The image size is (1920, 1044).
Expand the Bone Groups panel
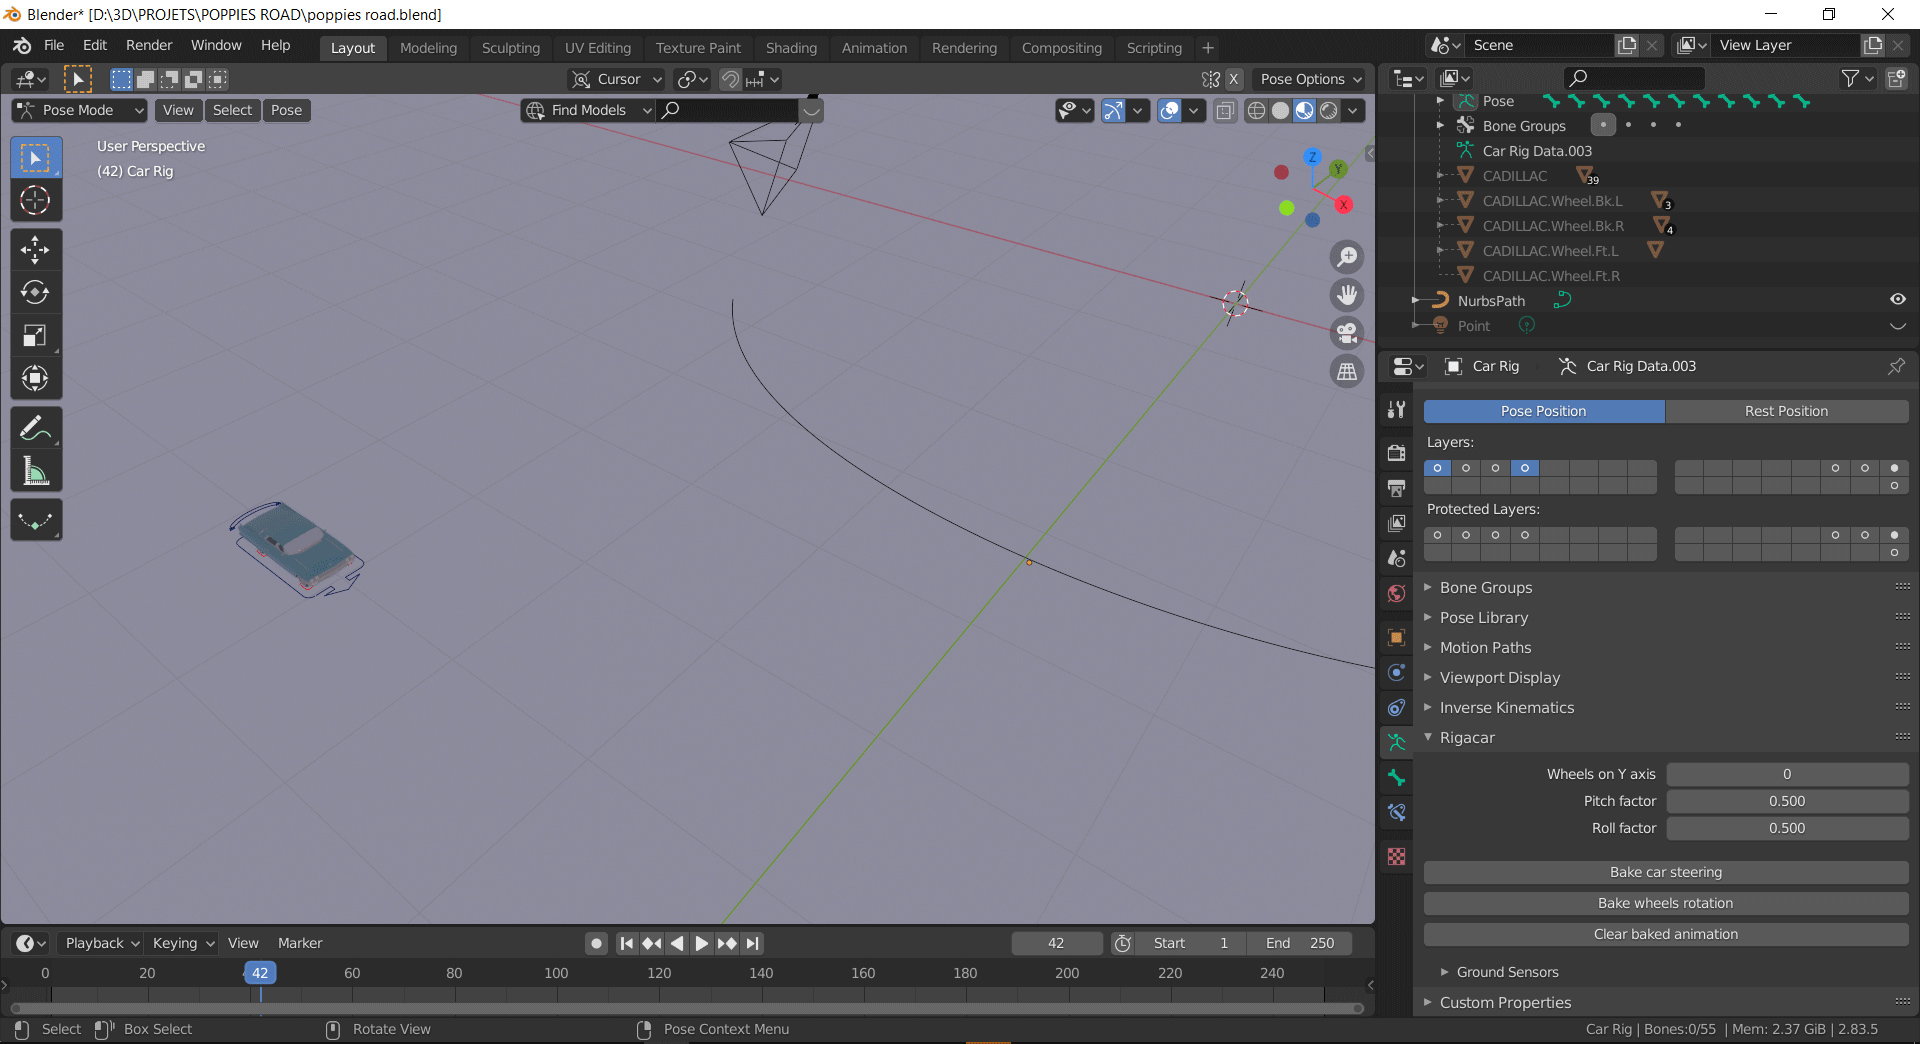[1487, 587]
